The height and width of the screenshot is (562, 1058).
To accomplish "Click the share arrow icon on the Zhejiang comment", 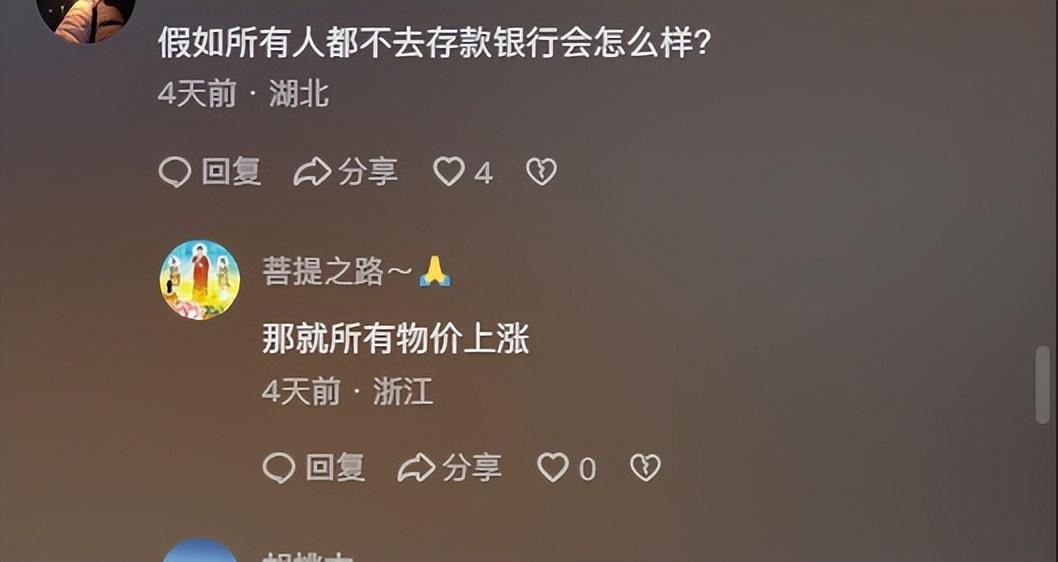I will pyautogui.click(x=416, y=468).
